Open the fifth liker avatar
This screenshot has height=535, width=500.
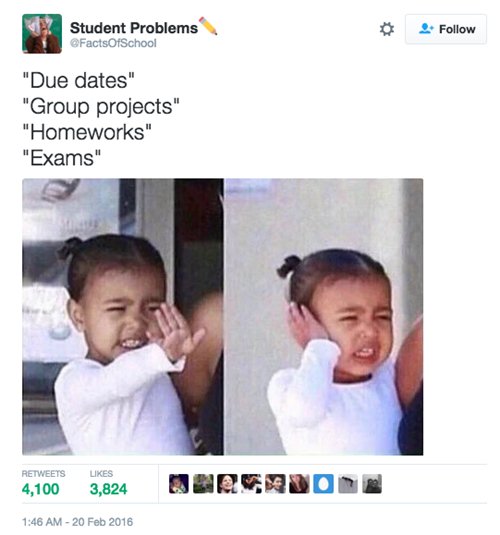(275, 483)
